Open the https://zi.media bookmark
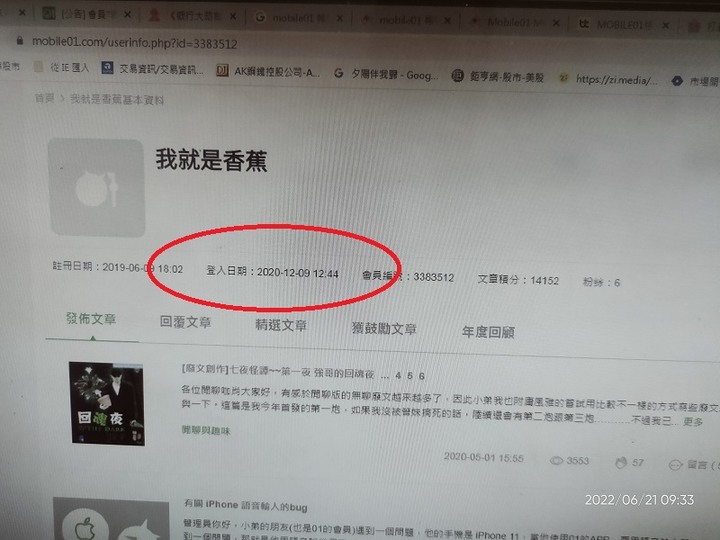 coord(609,79)
